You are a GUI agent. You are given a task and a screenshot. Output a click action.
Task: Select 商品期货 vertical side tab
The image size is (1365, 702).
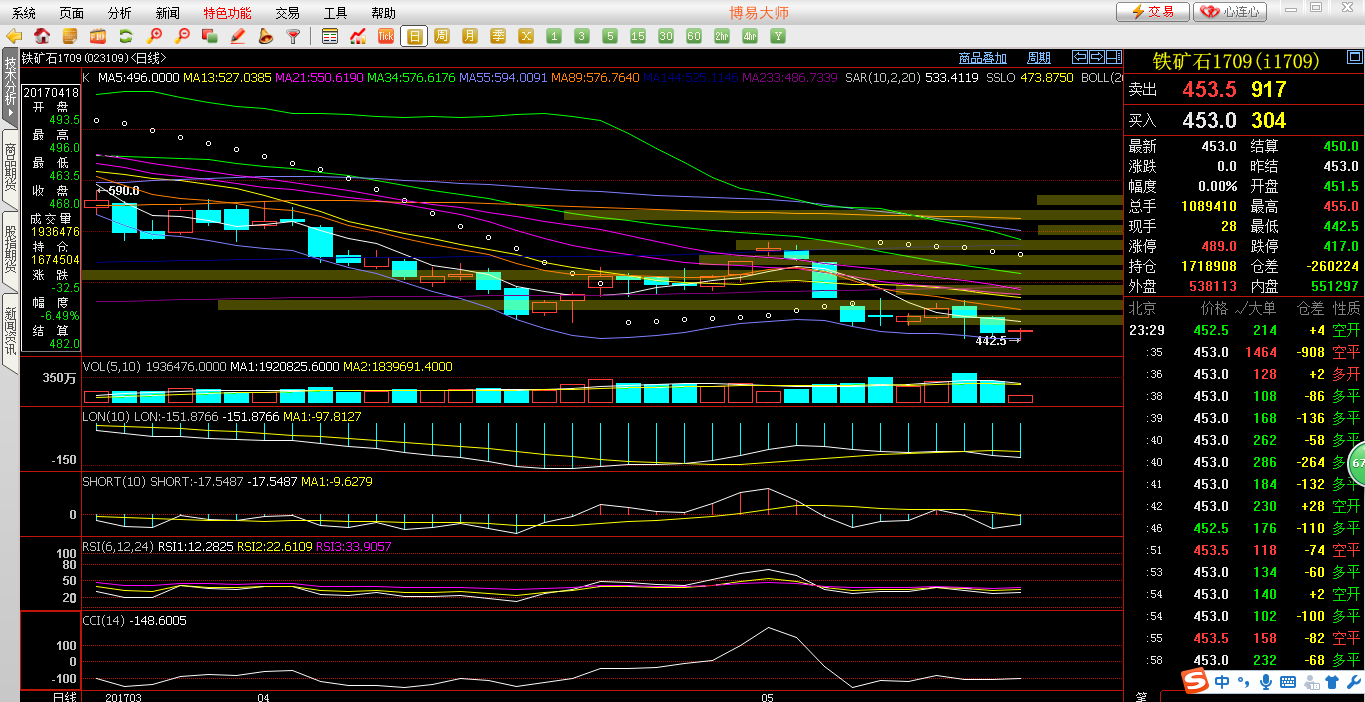(10, 168)
